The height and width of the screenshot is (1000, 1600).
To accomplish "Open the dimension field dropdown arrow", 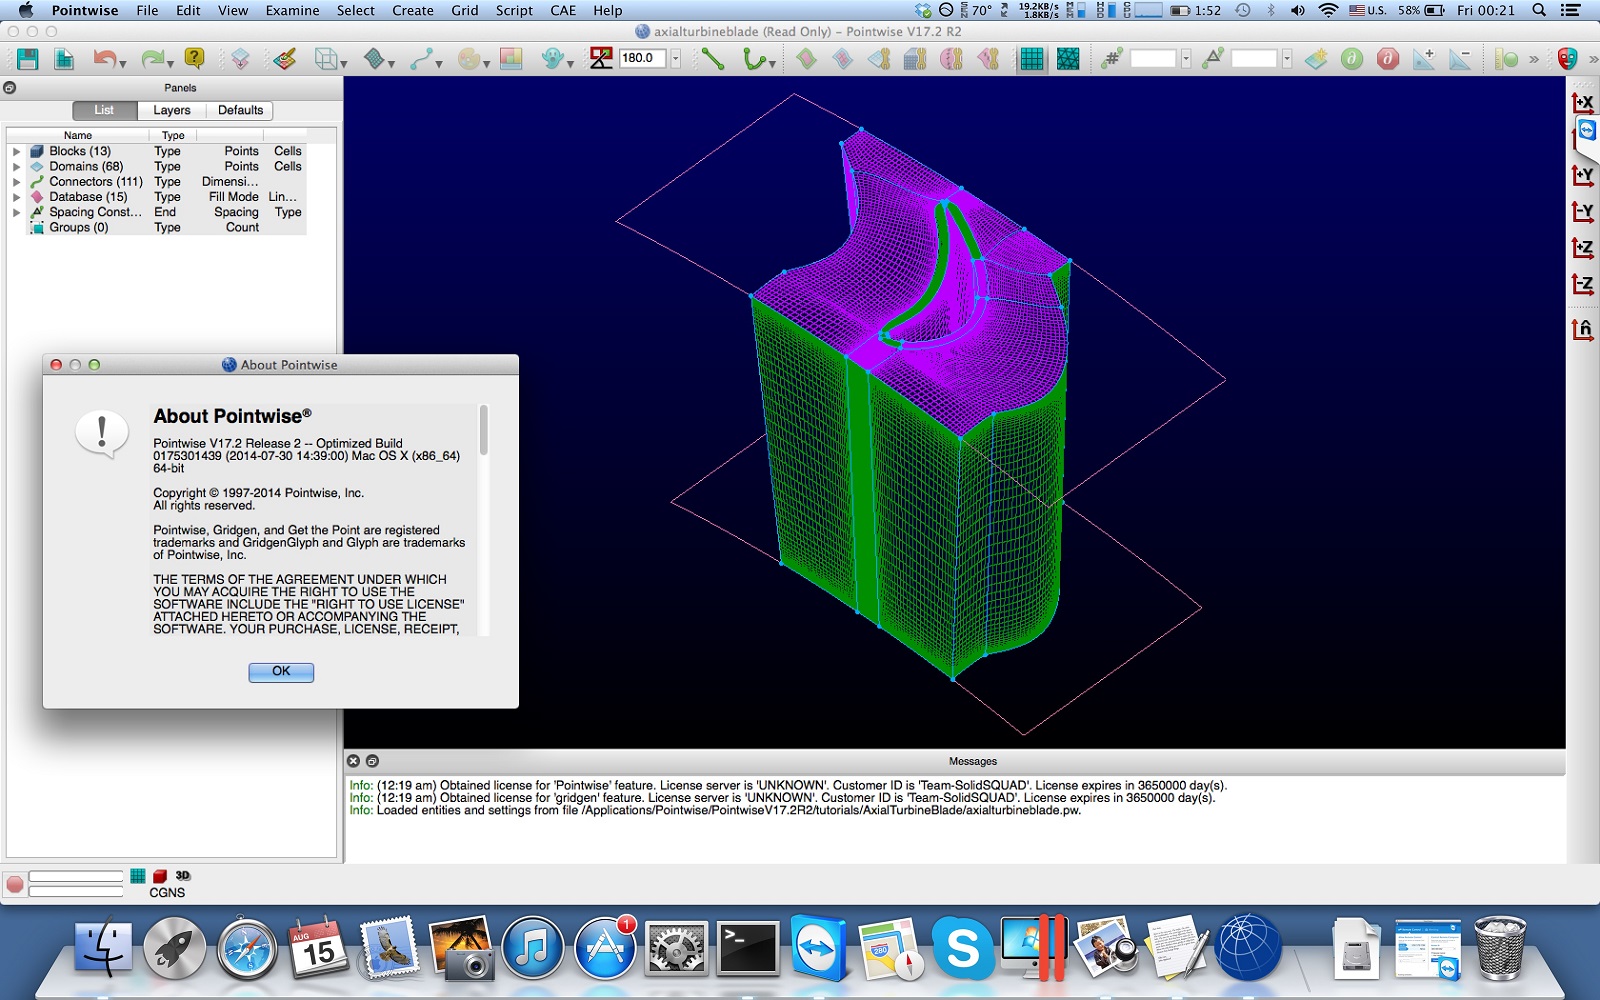I will [x=1186, y=58].
